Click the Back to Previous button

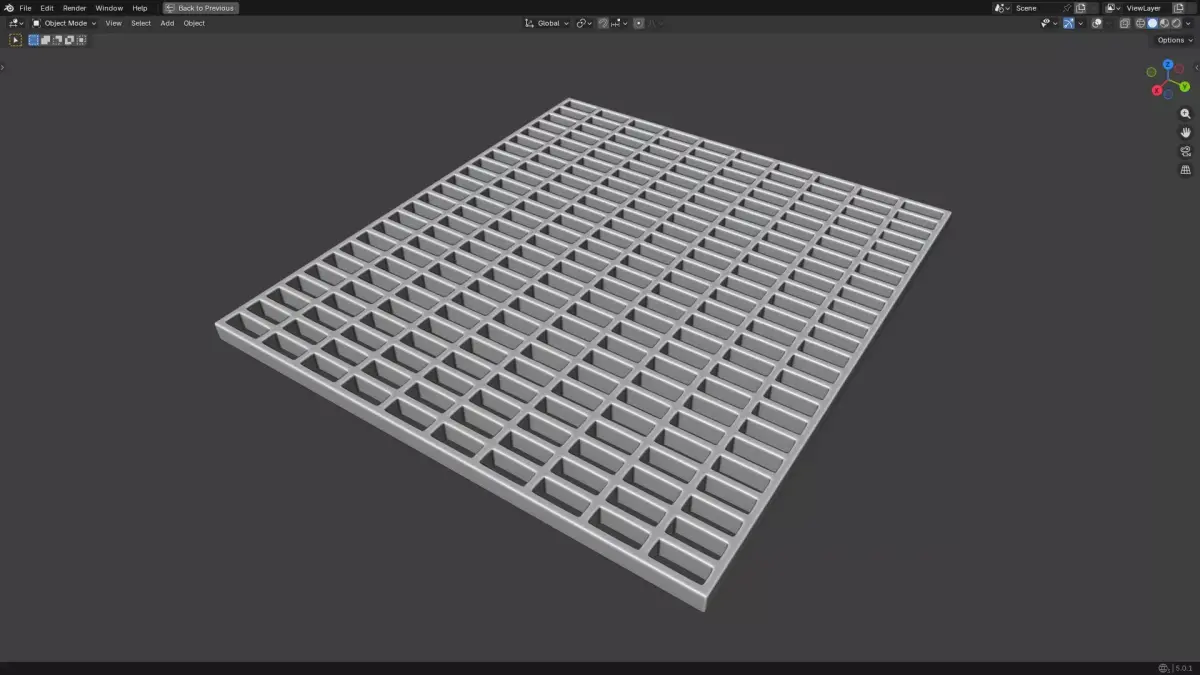click(x=201, y=8)
